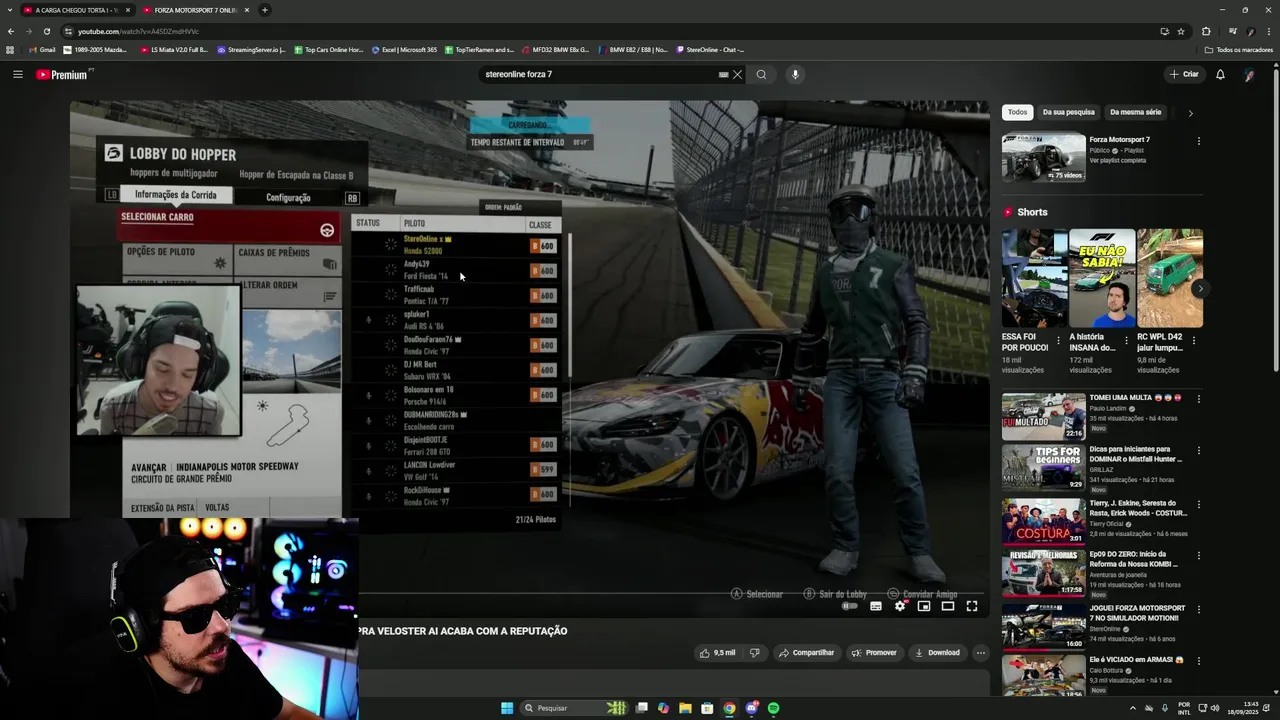
Task: Show more filter chips with arrow
Action: [1190, 113]
